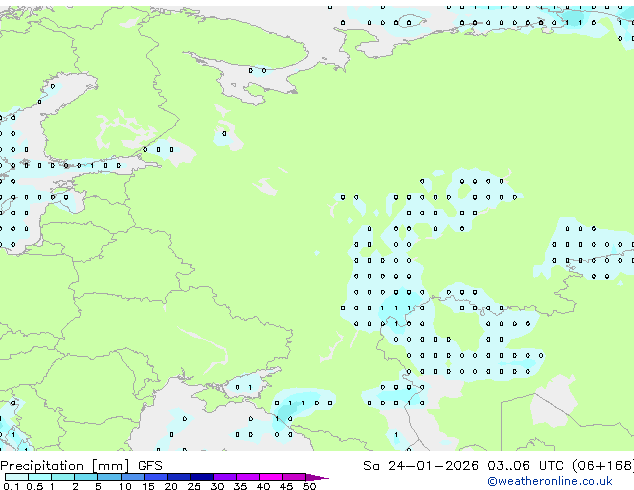Image resolution: width=634 pixels, height=490 pixels.
Task: Click the above-50 mm legend arrow tip
Action: 317,478
